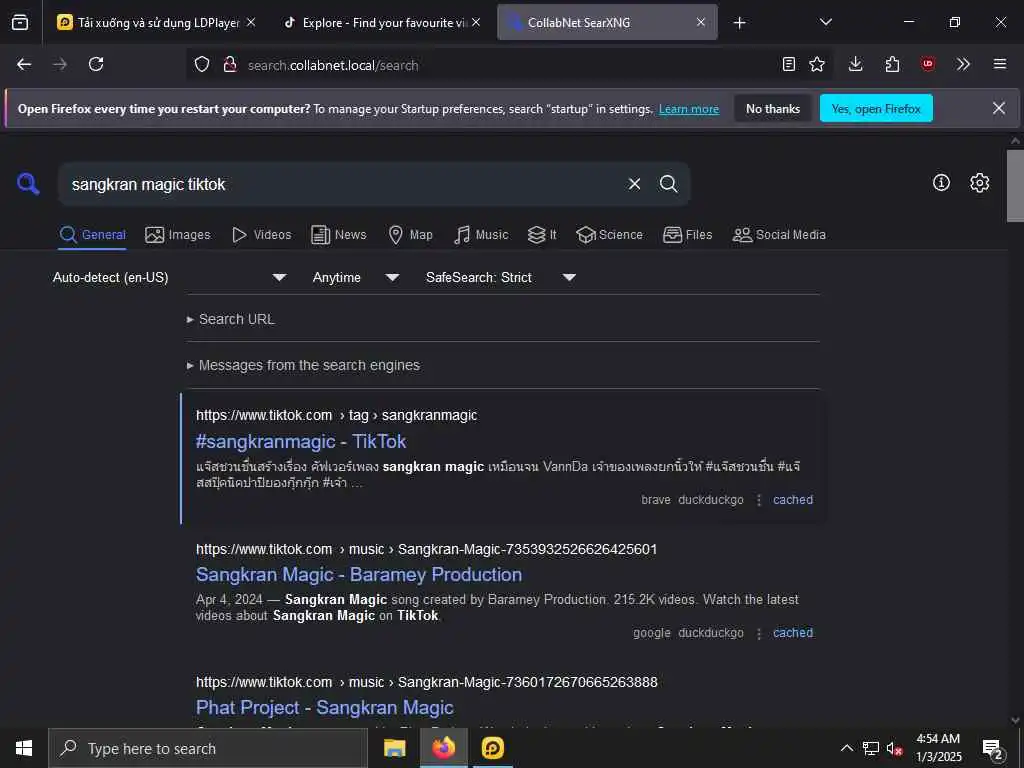Screen dimensions: 1024x768
Task: Click the address bar URL
Action: click(x=333, y=65)
